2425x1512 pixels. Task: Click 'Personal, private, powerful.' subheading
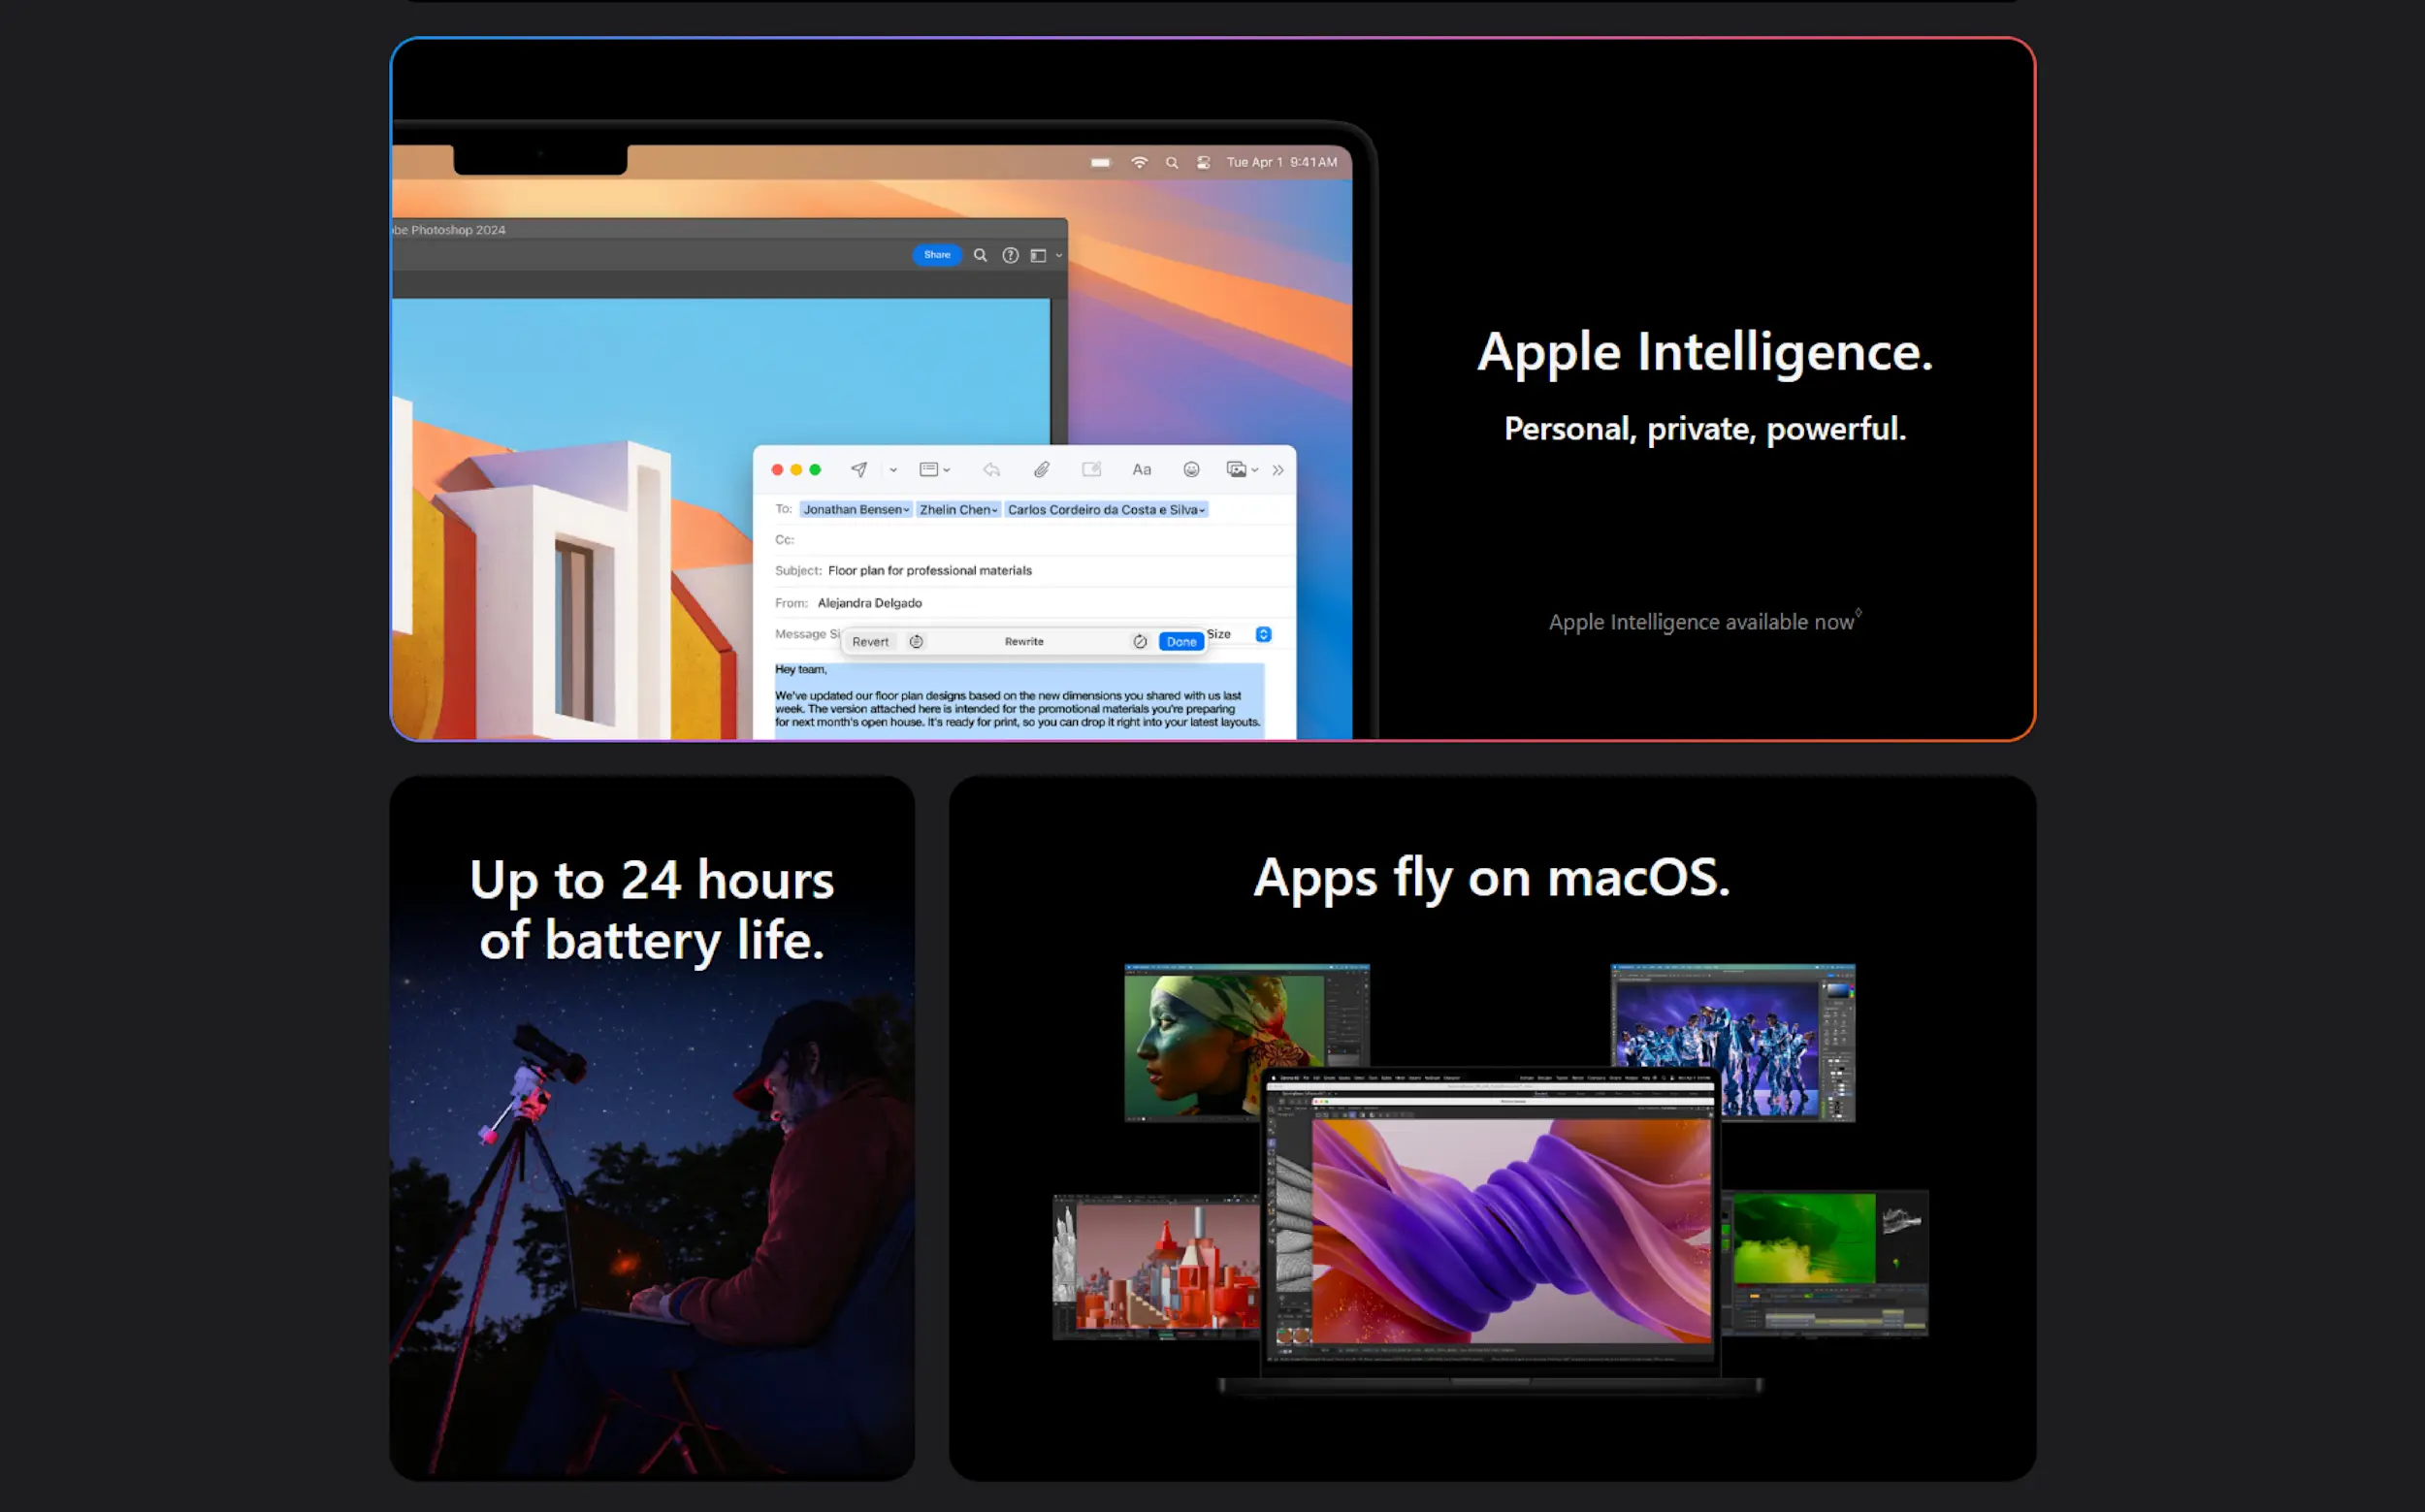coord(1705,430)
